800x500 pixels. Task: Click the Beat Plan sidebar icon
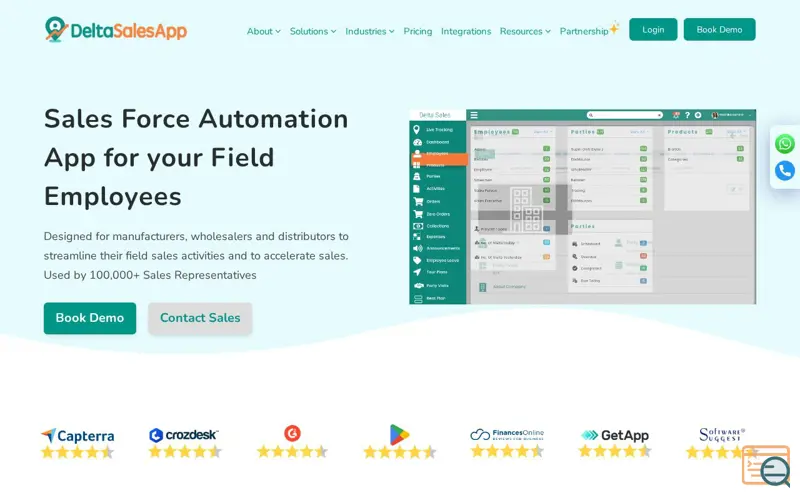point(418,298)
